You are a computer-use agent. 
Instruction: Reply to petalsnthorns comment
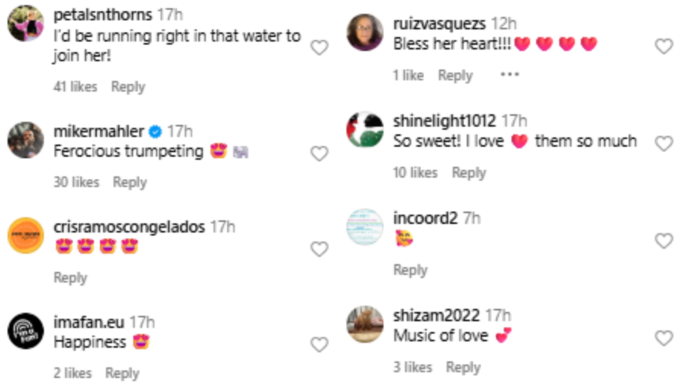point(128,87)
